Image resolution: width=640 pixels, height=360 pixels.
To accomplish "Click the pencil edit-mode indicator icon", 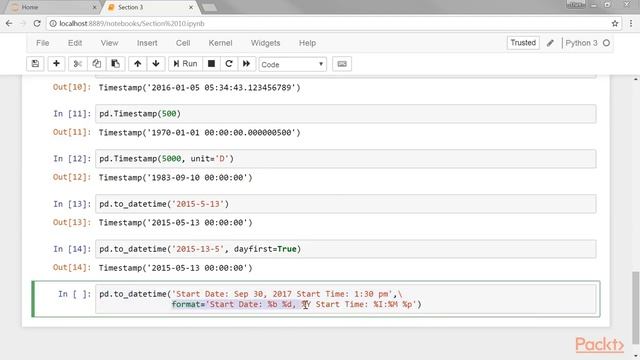I will [x=550, y=43].
